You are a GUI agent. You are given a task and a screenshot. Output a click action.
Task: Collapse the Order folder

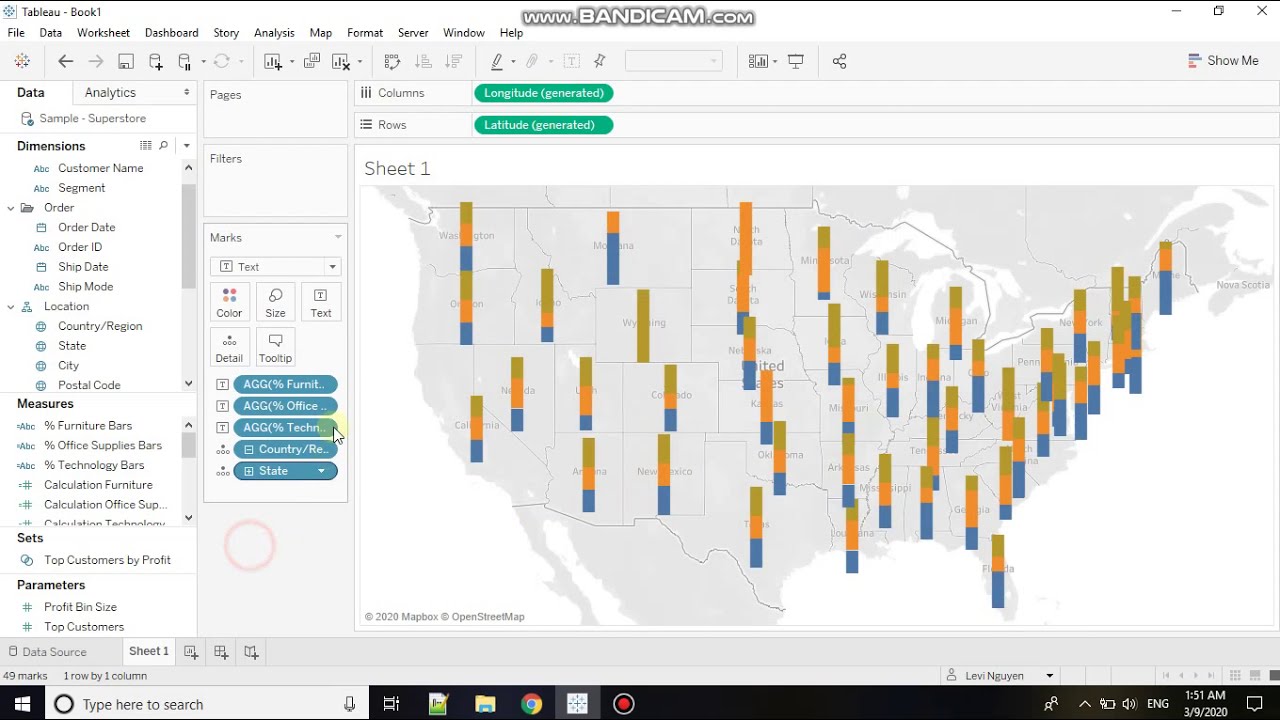tap(11, 208)
